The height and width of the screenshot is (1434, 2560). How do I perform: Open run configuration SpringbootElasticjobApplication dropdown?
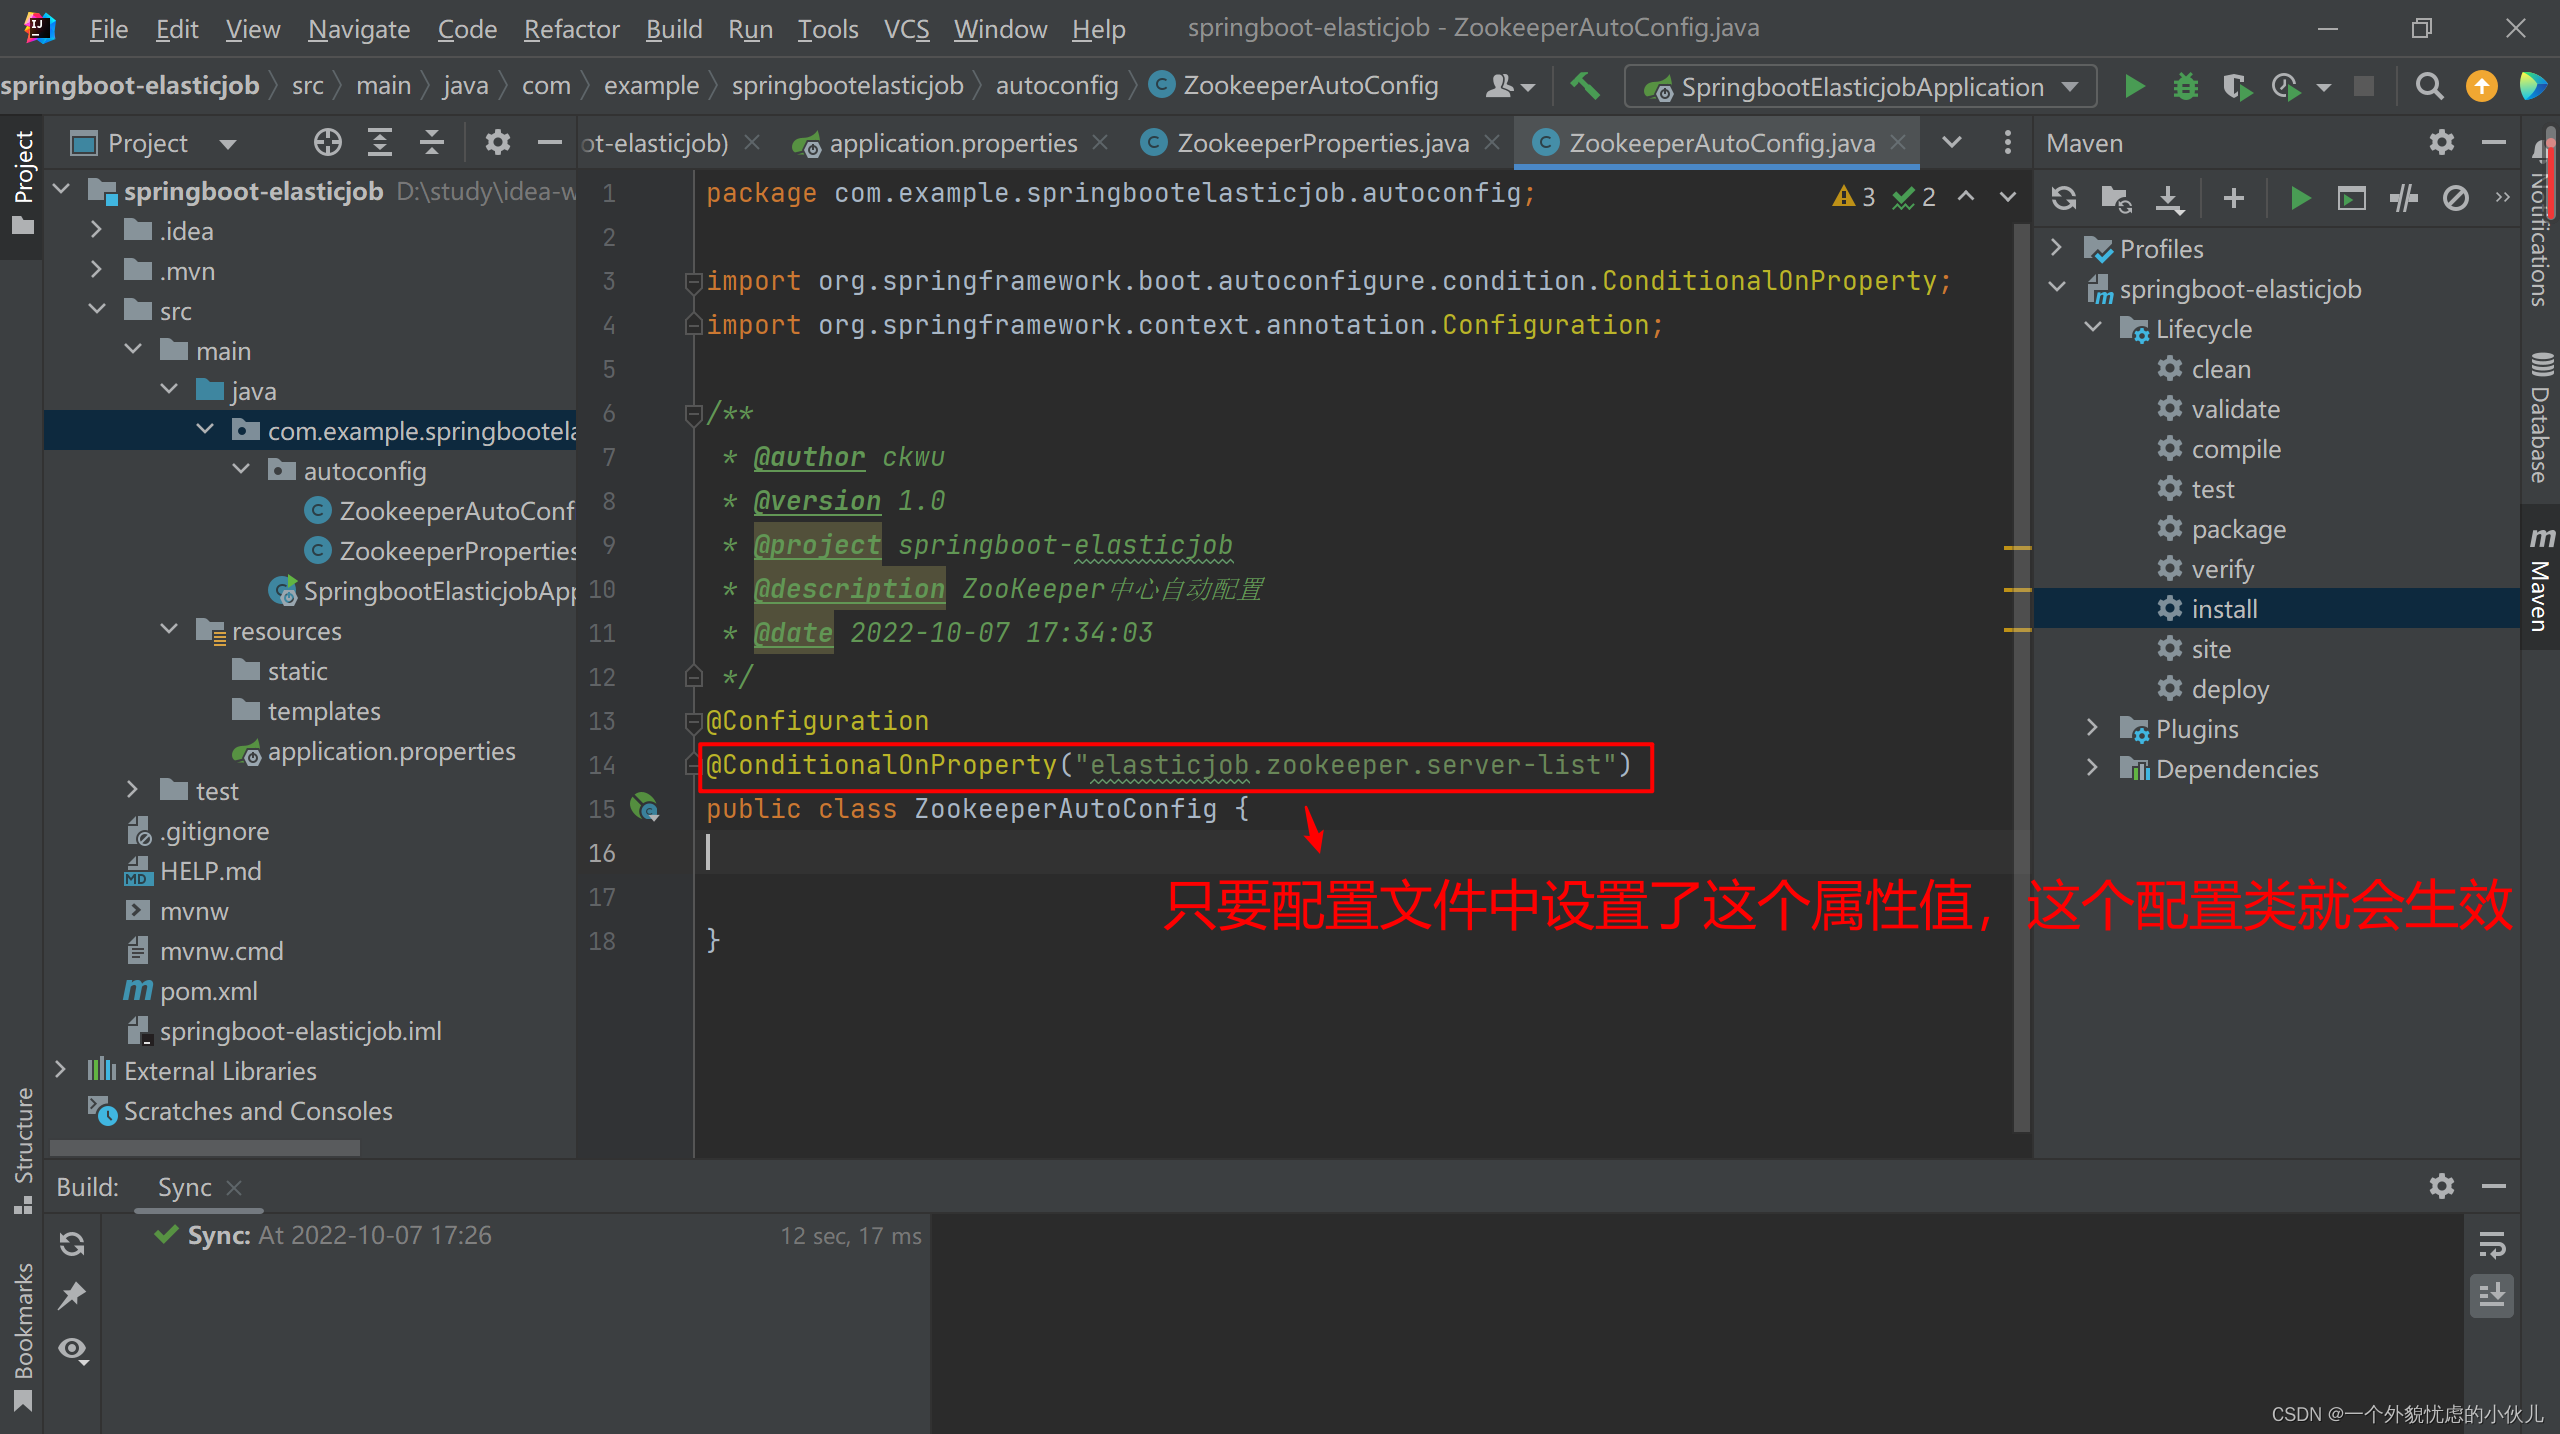[1862, 87]
